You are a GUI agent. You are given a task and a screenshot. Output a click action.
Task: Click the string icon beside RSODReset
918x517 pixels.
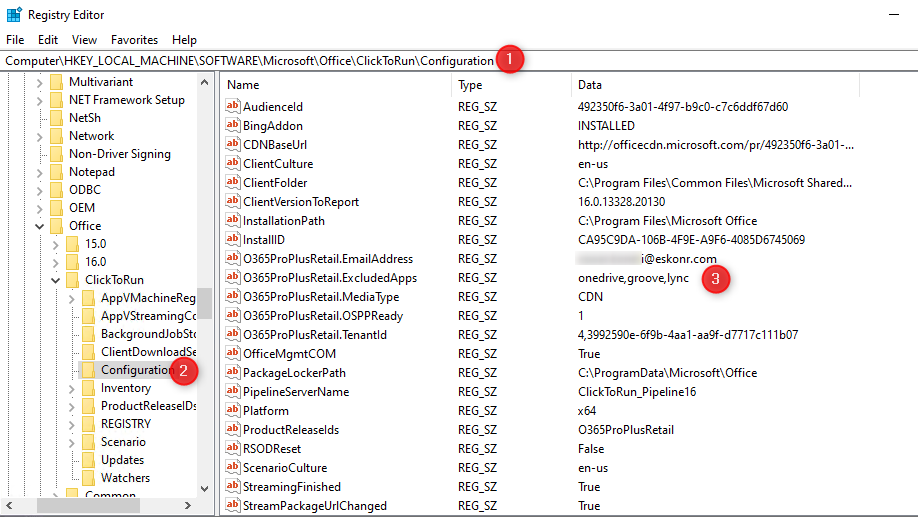coord(232,448)
